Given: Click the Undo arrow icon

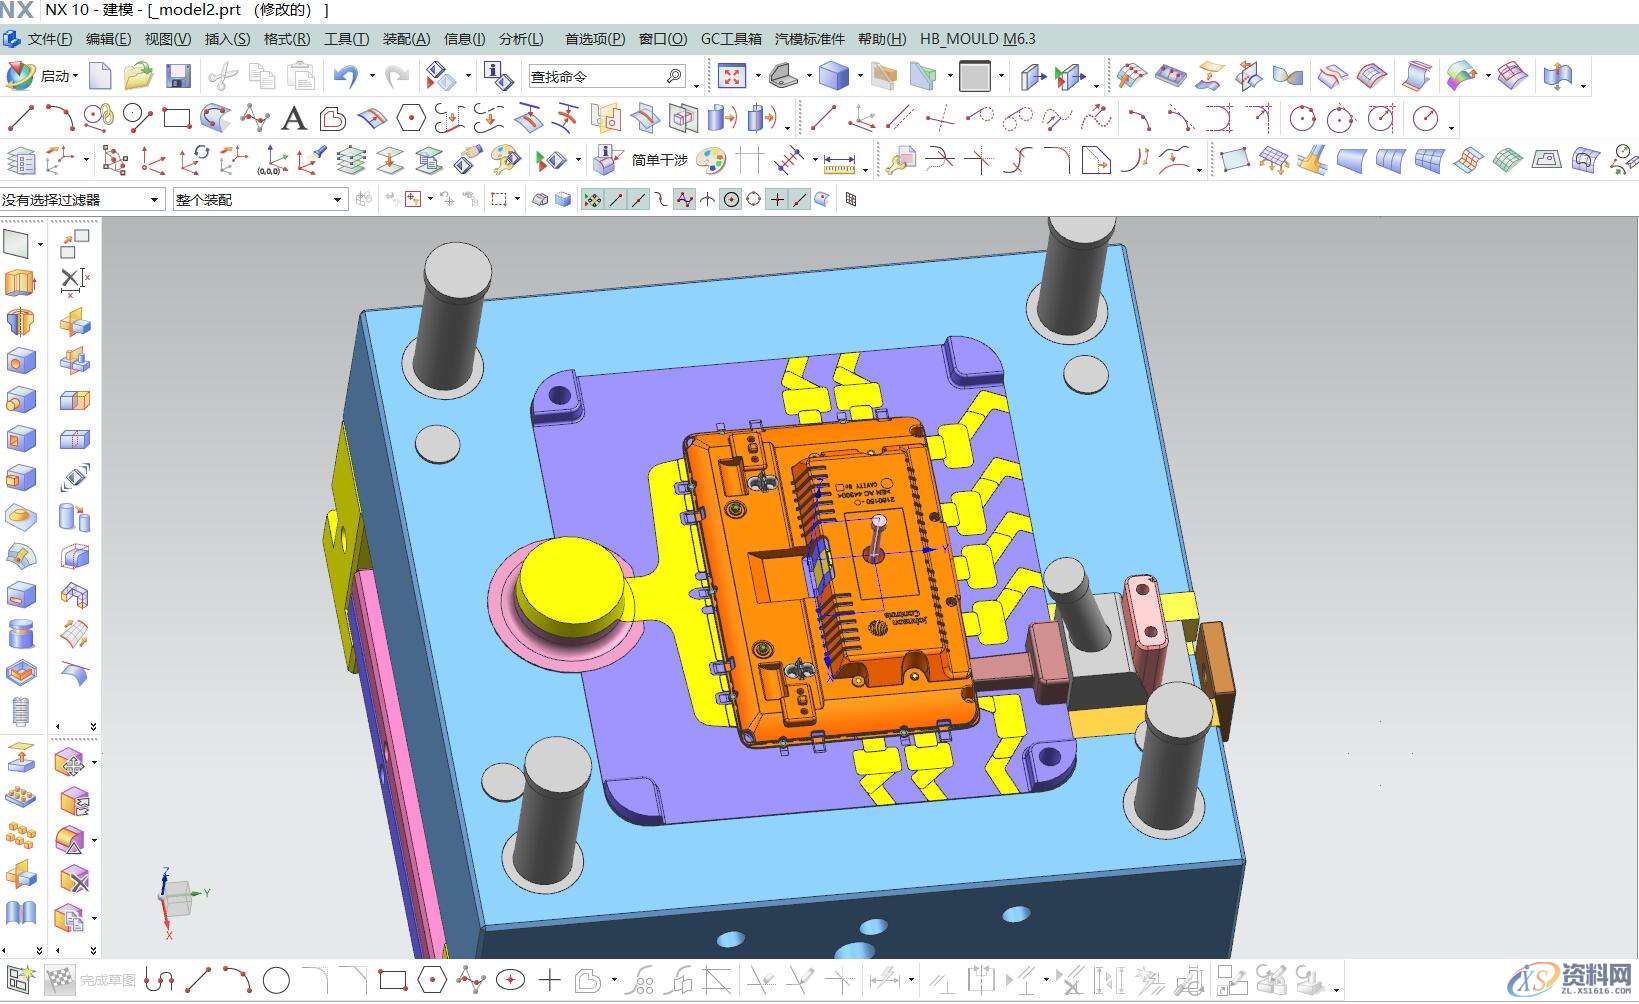Looking at the screenshot, I should tap(346, 76).
